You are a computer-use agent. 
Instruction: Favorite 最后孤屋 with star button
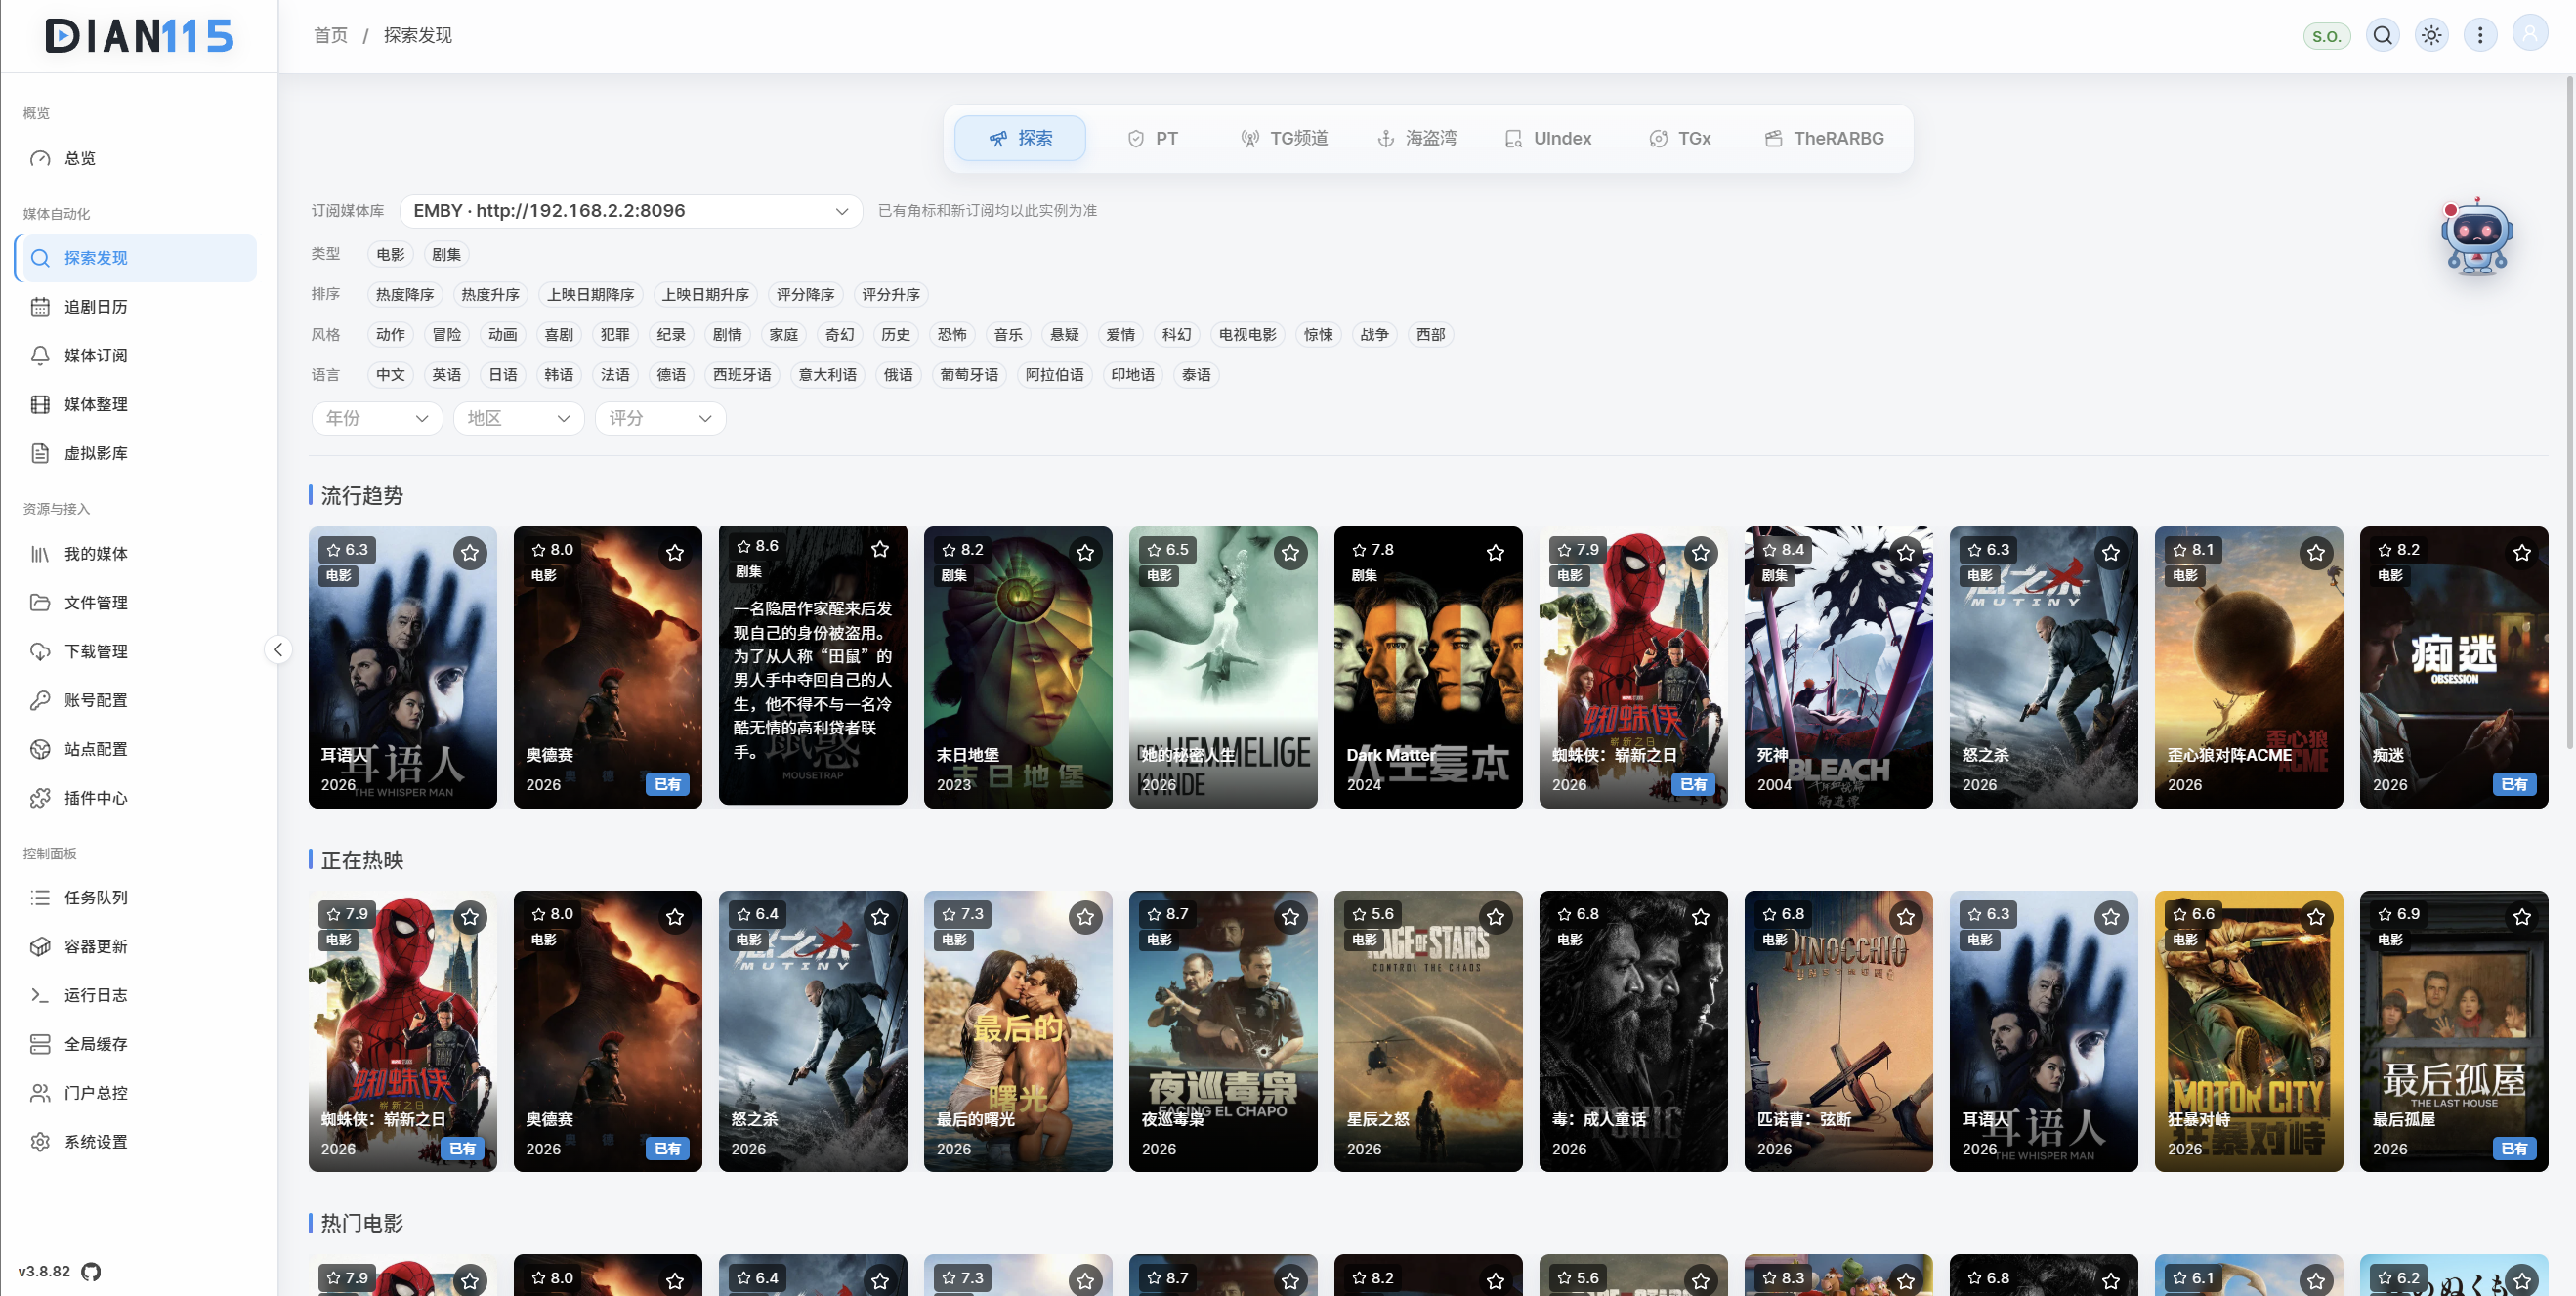pyautogui.click(x=2521, y=917)
